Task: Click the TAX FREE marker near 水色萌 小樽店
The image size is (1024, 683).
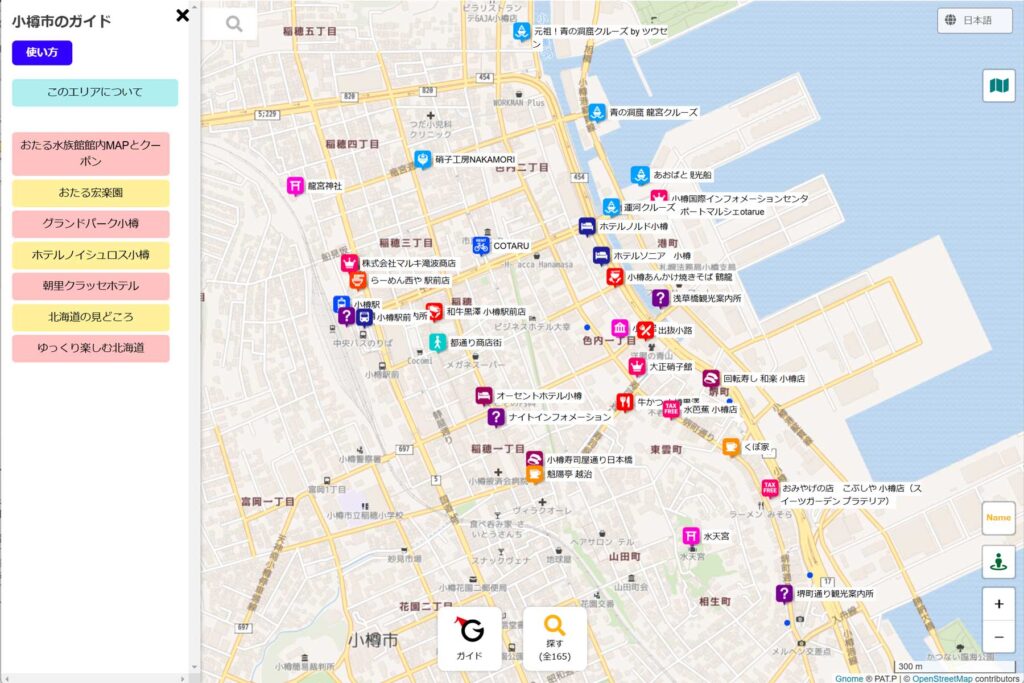Action: point(672,409)
